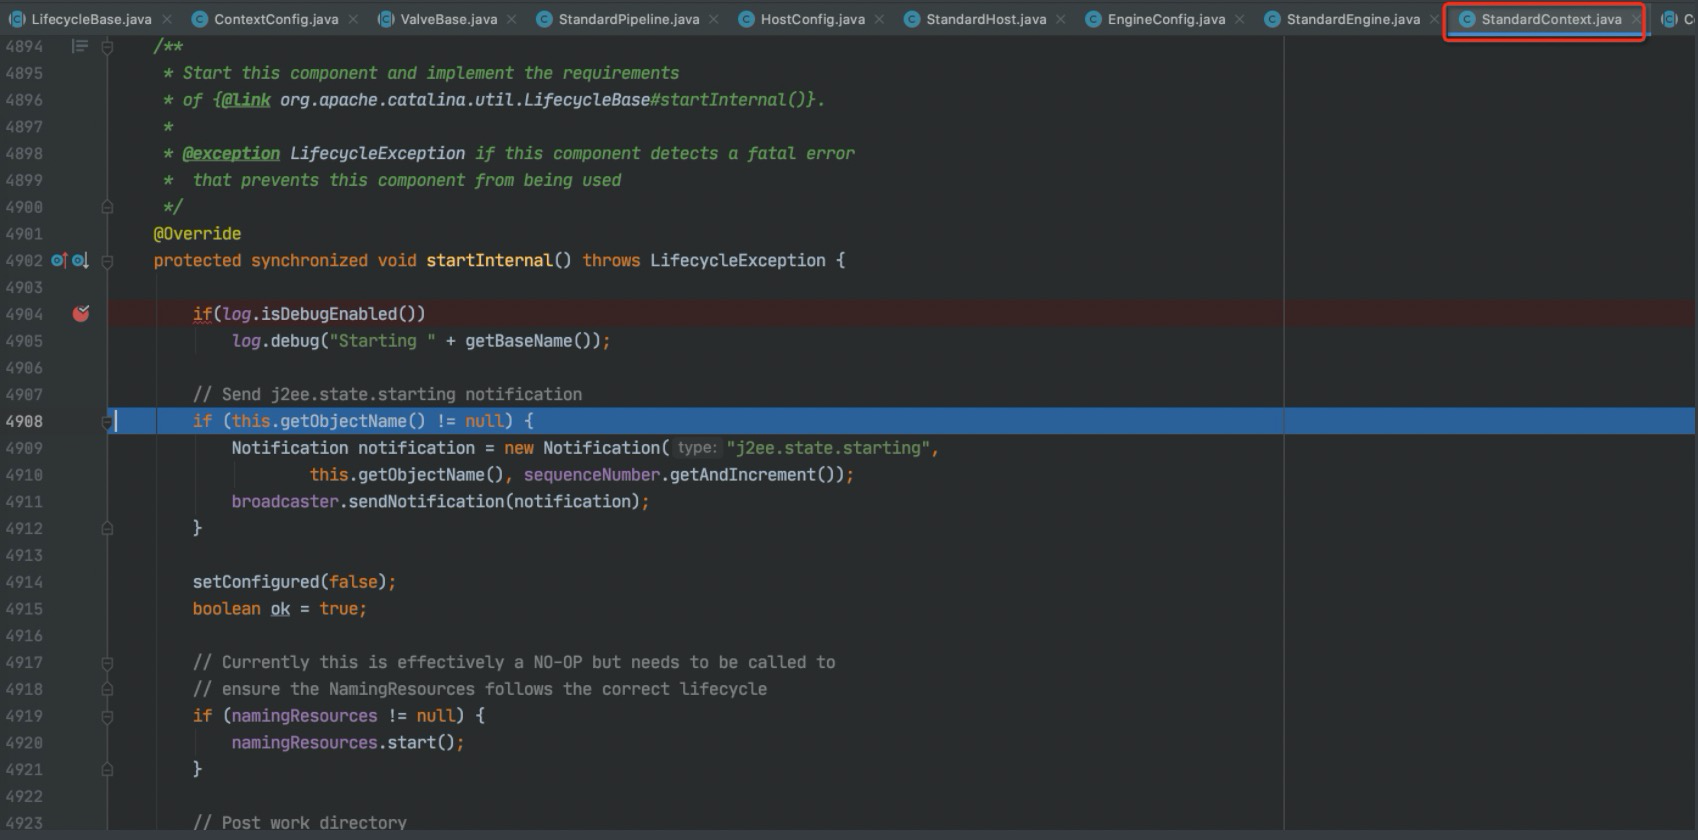Viewport: 1698px width, 840px height.
Task: Collapse block from end marker at line 4921
Action: [107, 770]
